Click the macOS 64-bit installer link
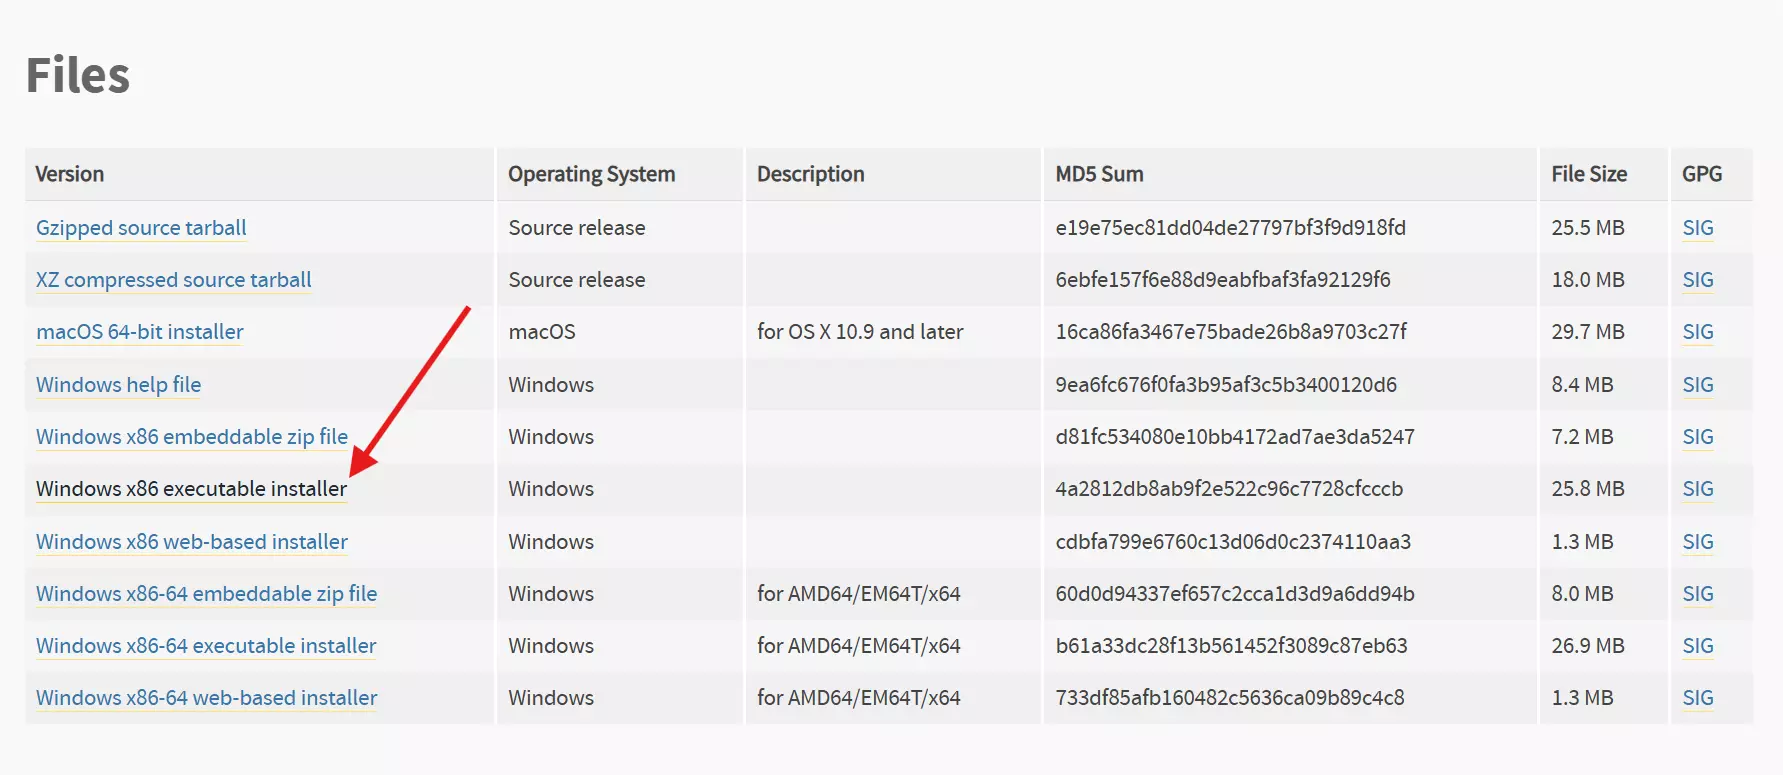Screen dimensions: 1783x775 [x=139, y=332]
